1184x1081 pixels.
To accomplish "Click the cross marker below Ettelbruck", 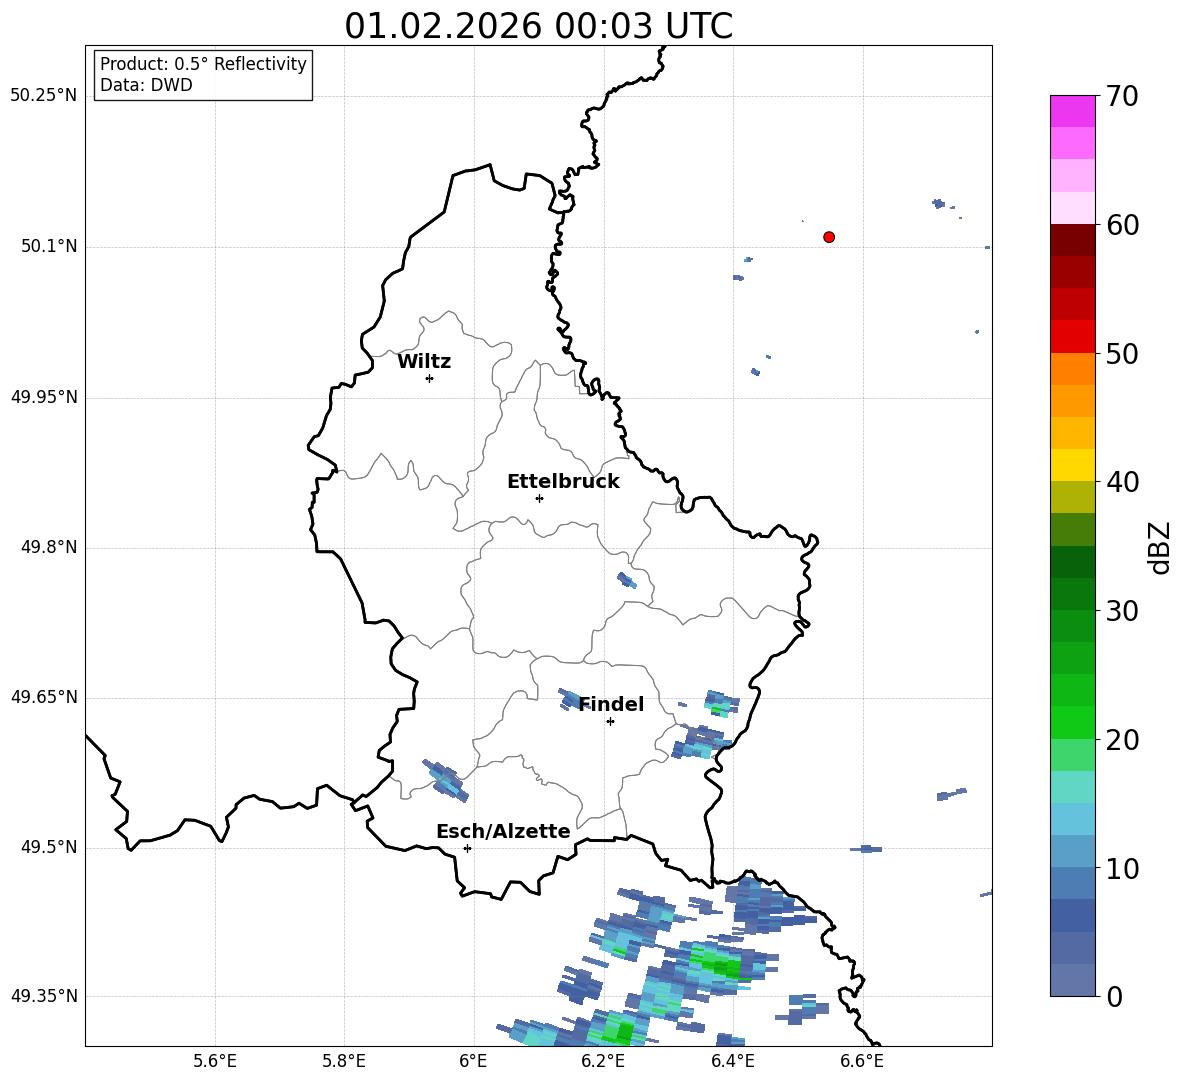I will coord(539,498).
